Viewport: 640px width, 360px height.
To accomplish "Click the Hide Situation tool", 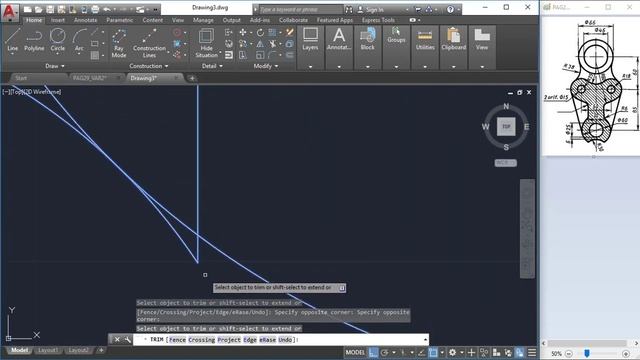I will click(206, 43).
